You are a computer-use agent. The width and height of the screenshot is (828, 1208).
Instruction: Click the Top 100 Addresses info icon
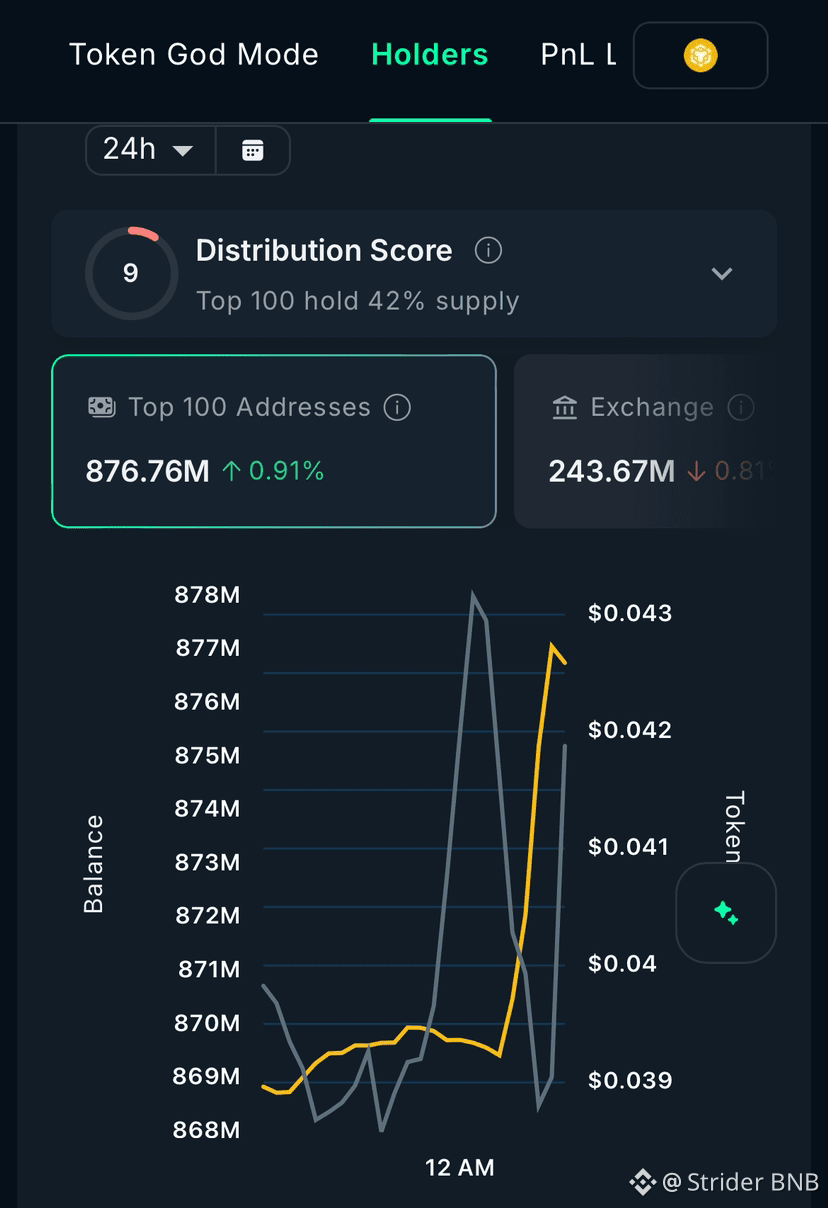click(x=397, y=407)
